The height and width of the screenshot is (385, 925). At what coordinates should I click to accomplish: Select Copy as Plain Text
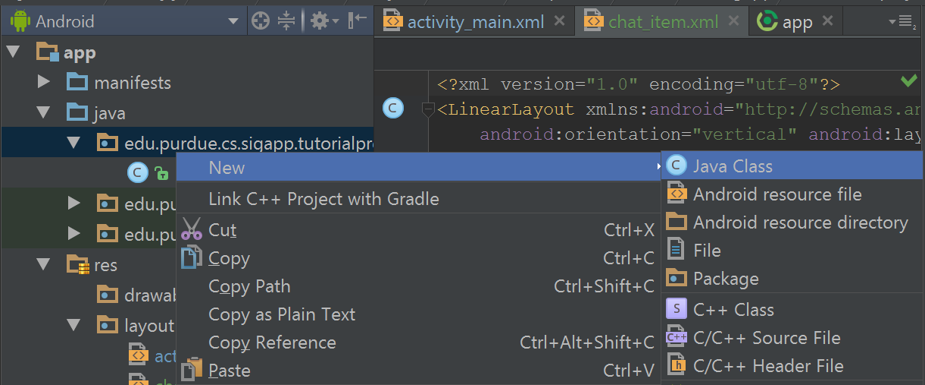(419, 314)
